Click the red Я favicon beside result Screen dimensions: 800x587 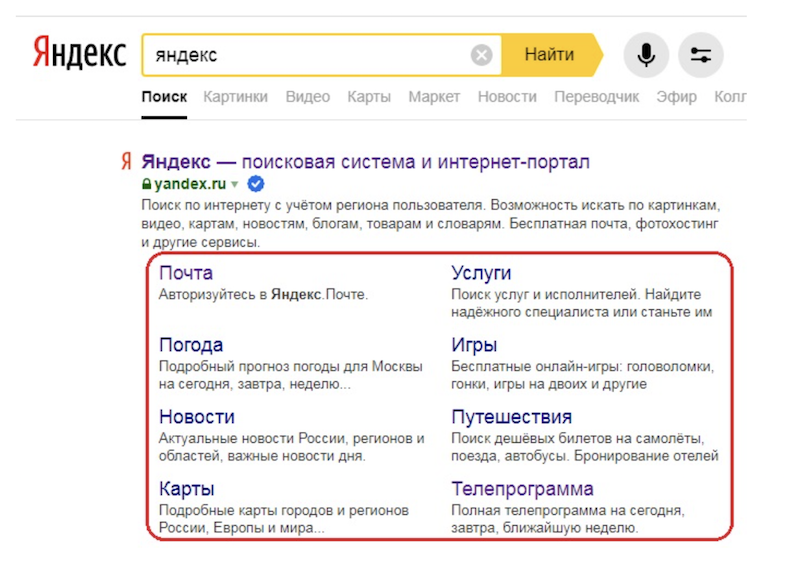(126, 161)
